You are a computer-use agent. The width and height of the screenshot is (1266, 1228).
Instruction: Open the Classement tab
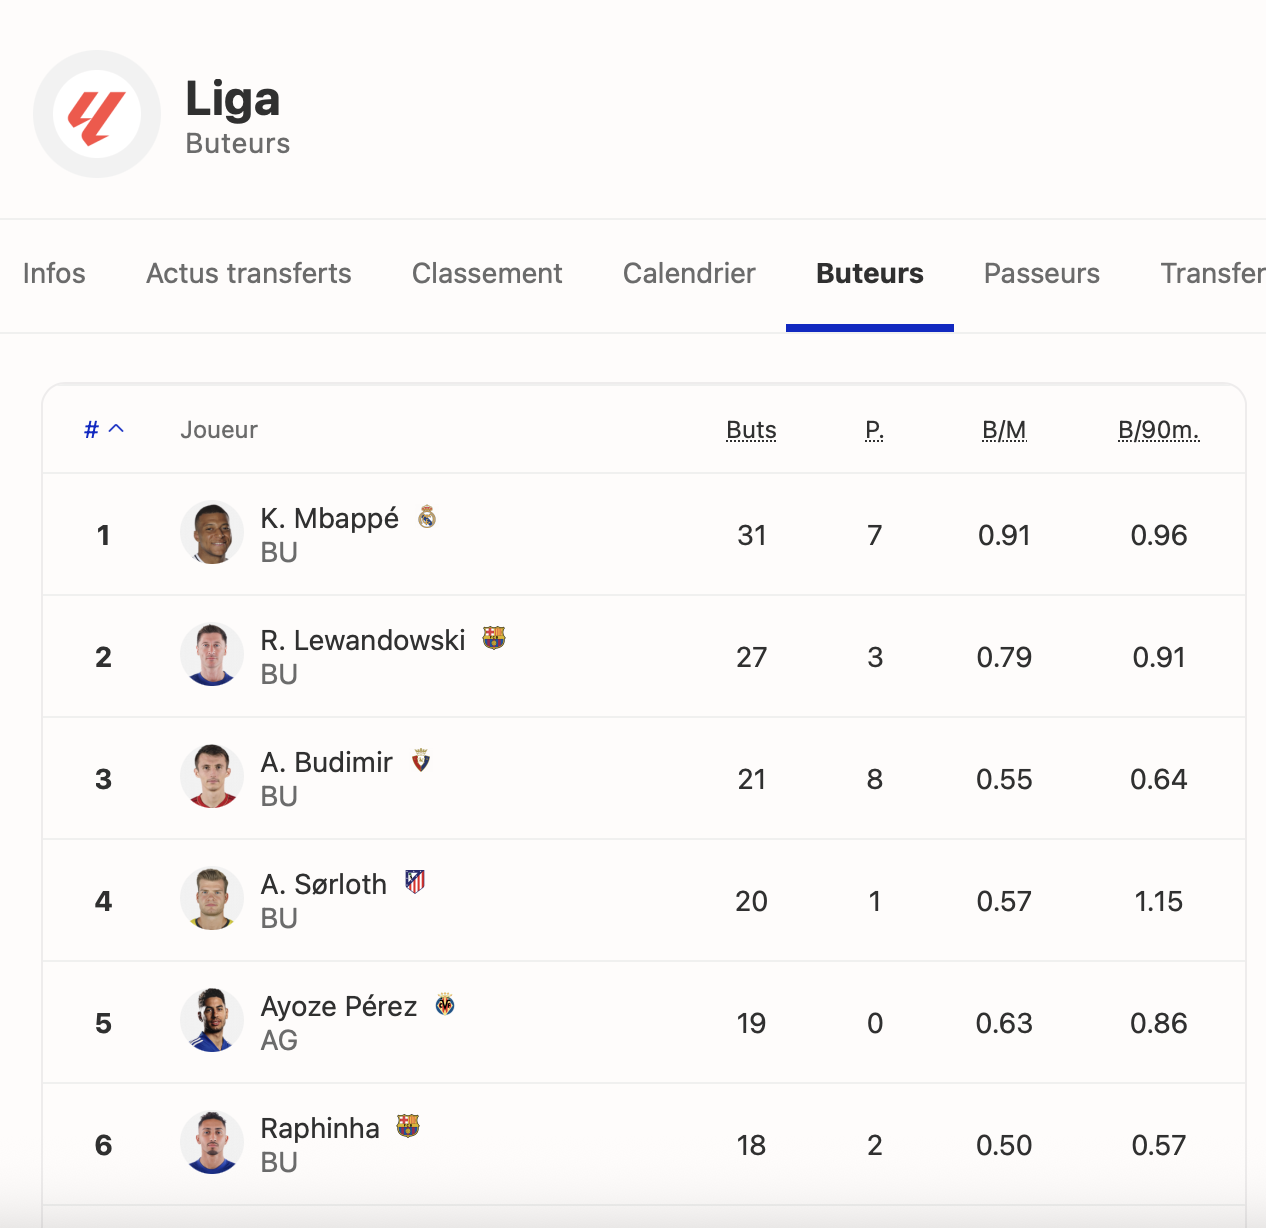pyautogui.click(x=487, y=274)
